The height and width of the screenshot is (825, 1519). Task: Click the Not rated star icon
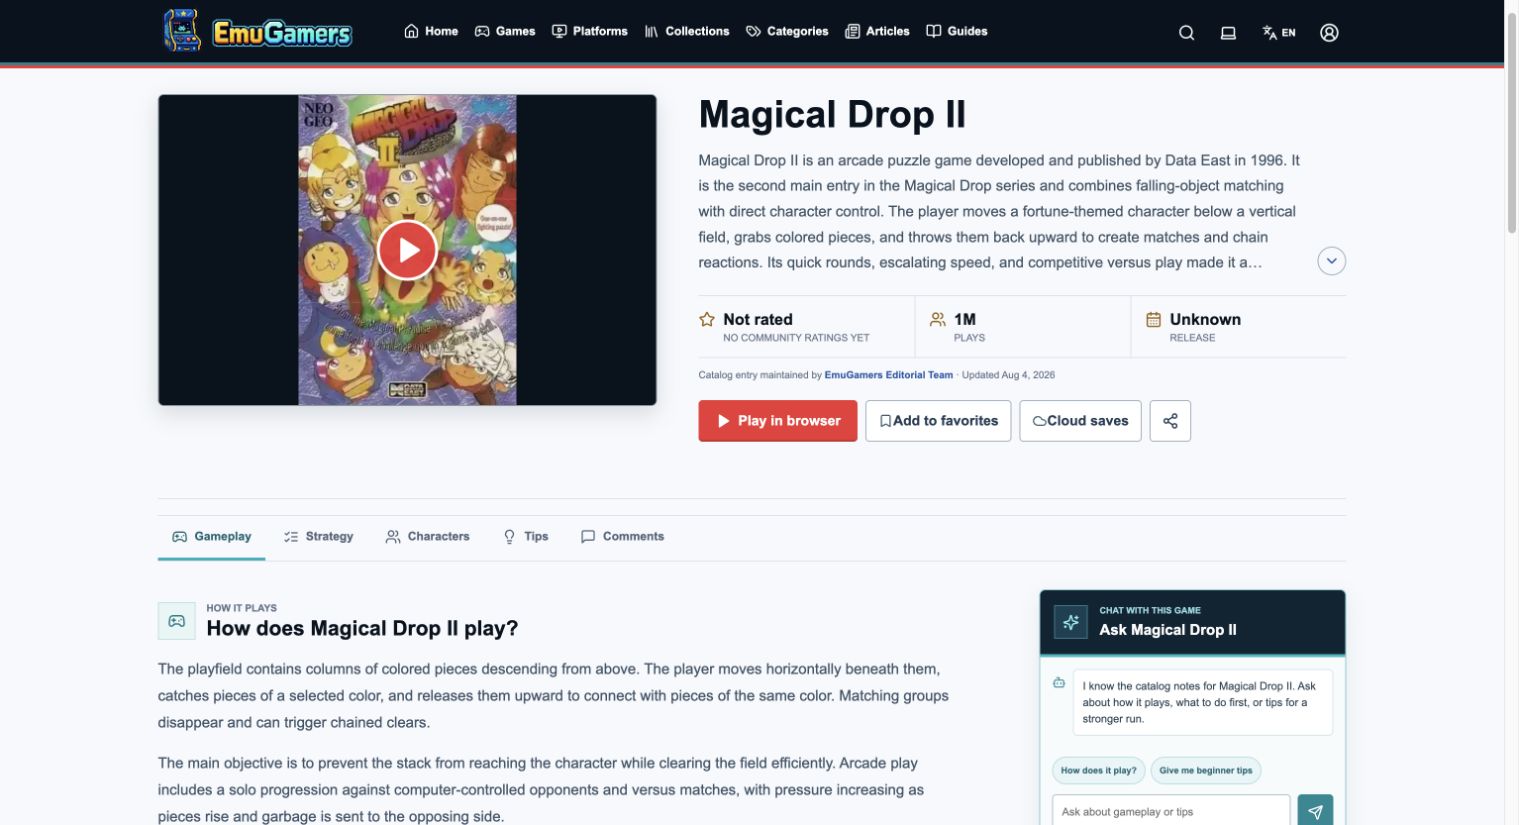tap(707, 319)
